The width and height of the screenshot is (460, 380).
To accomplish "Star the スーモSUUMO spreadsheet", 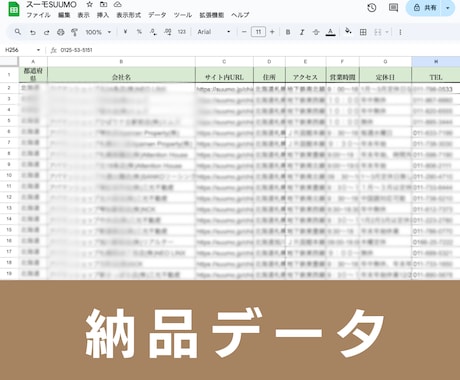I will point(89,4).
